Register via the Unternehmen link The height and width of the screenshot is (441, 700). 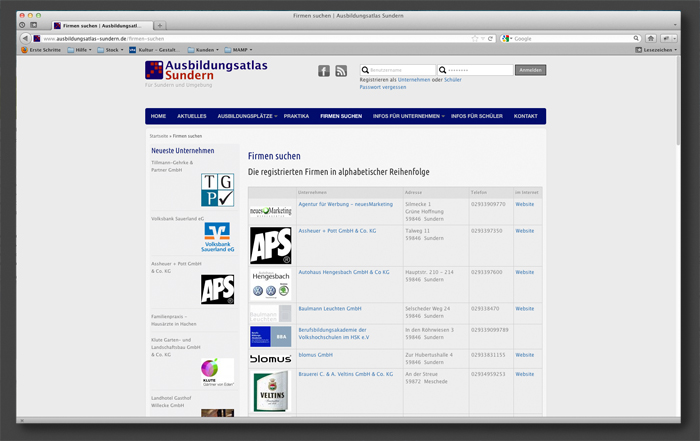(x=414, y=80)
